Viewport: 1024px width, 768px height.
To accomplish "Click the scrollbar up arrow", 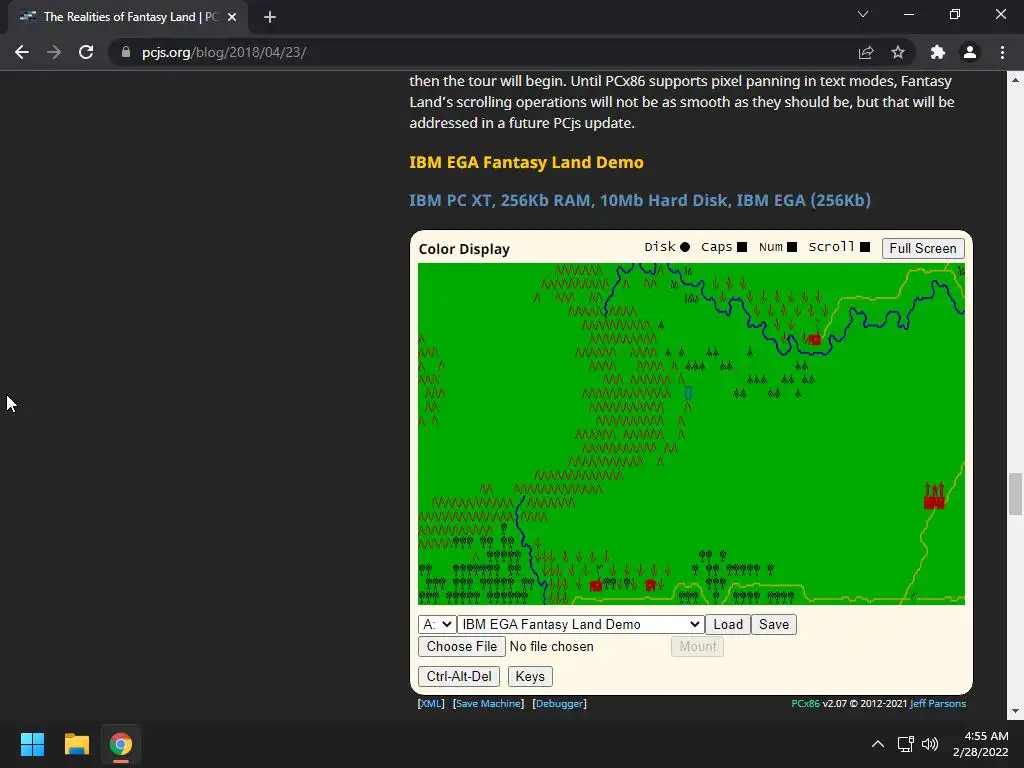I will (1015, 80).
